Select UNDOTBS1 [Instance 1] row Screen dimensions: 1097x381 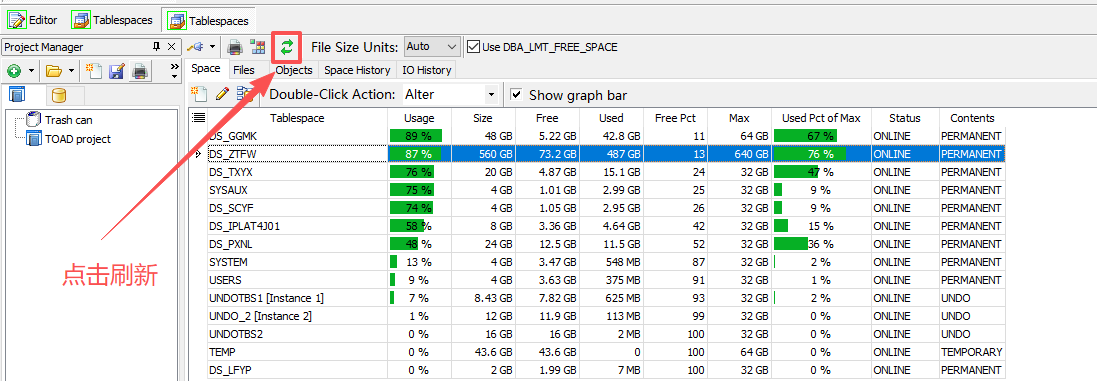(x=607, y=299)
